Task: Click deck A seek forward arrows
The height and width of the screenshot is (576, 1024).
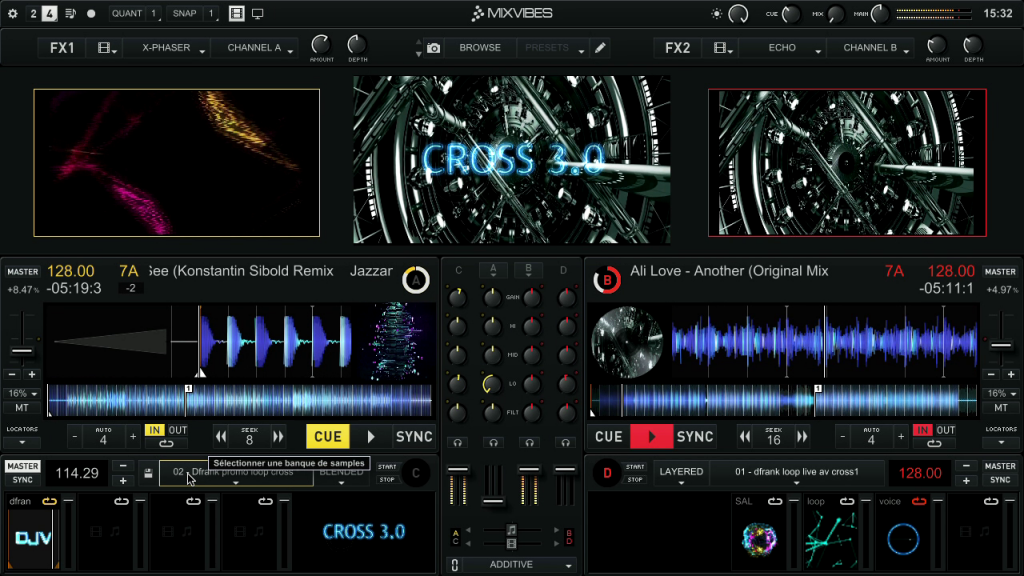Action: (278, 437)
